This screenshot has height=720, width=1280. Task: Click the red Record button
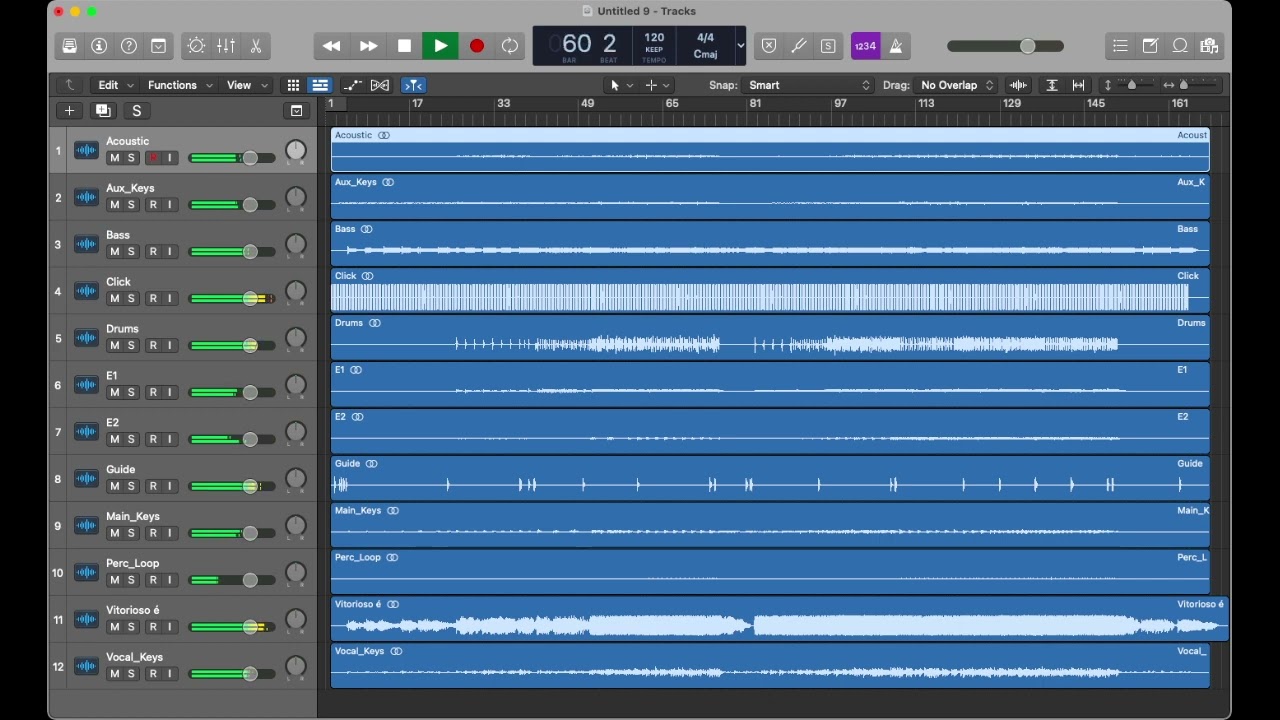pyautogui.click(x=477, y=46)
